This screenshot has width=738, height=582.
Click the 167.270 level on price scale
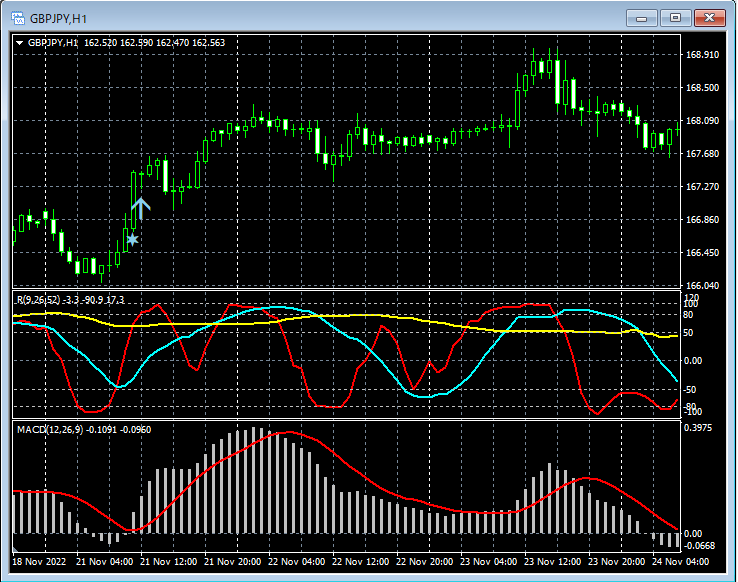tap(704, 187)
